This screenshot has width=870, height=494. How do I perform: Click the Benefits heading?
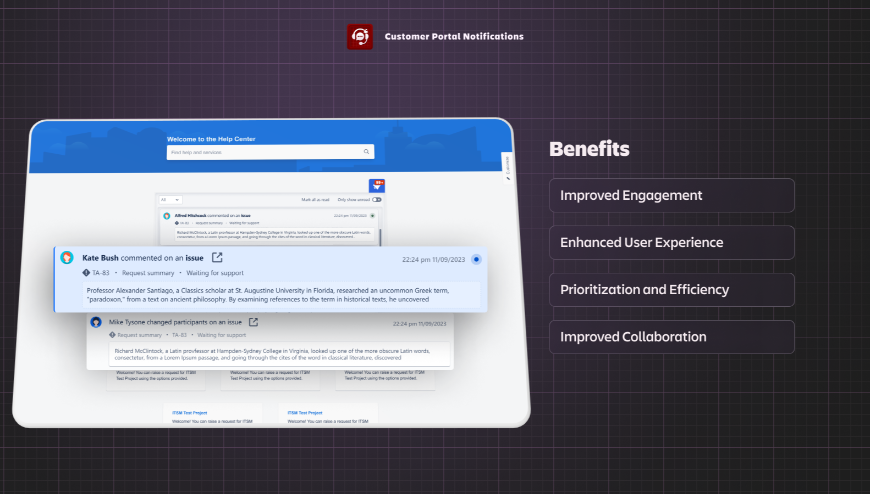(589, 149)
